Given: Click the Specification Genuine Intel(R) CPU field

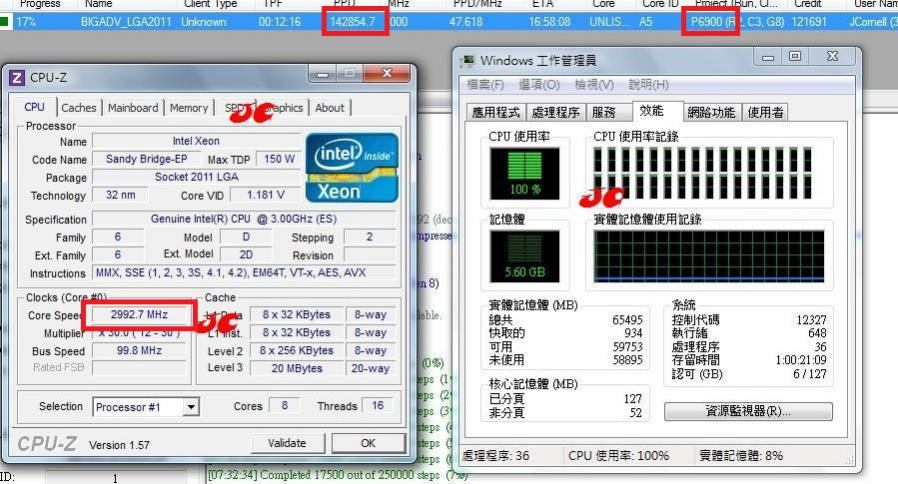Looking at the screenshot, I should coord(244,219).
